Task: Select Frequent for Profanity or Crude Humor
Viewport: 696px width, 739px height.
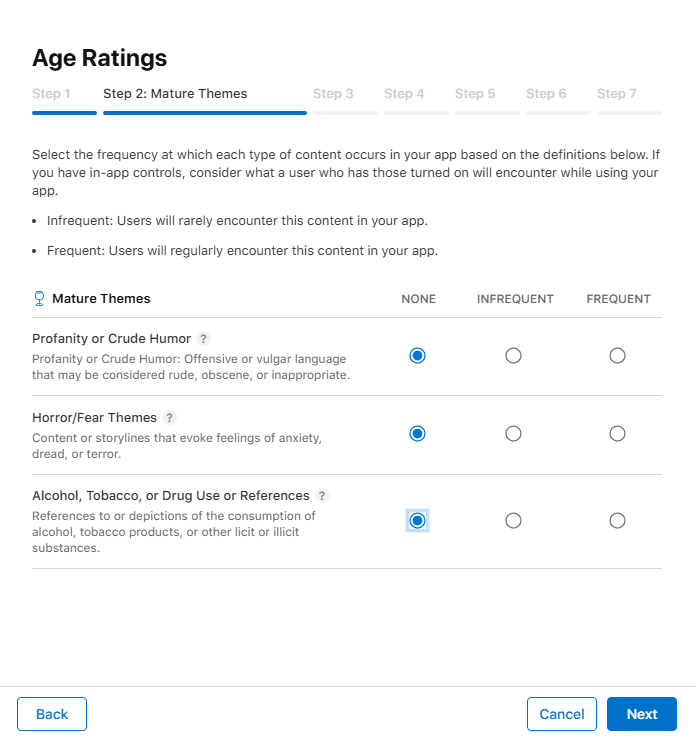Action: pyautogui.click(x=617, y=355)
